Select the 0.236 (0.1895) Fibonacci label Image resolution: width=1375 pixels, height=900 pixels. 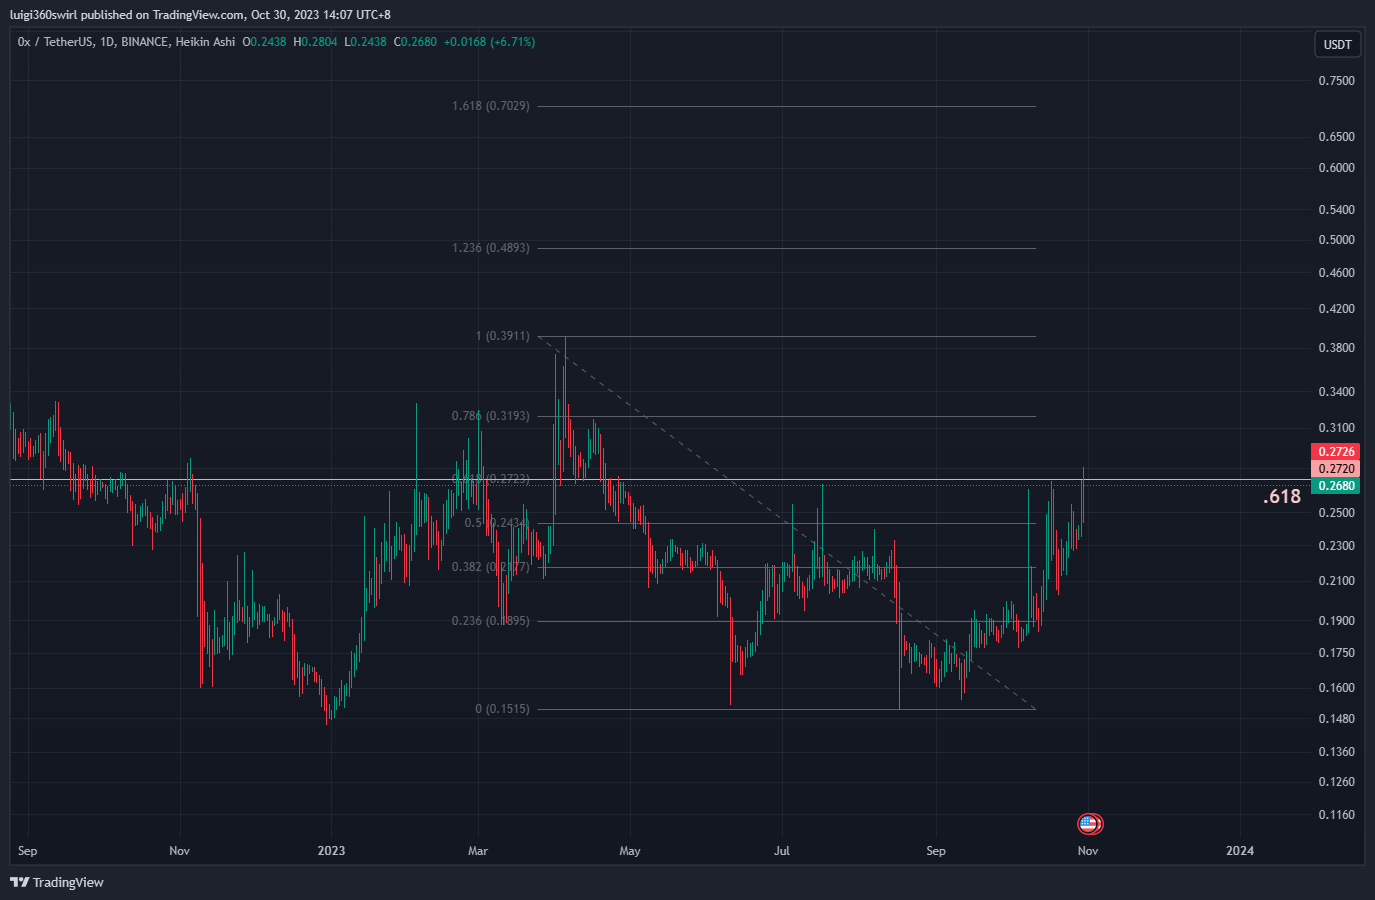point(491,621)
